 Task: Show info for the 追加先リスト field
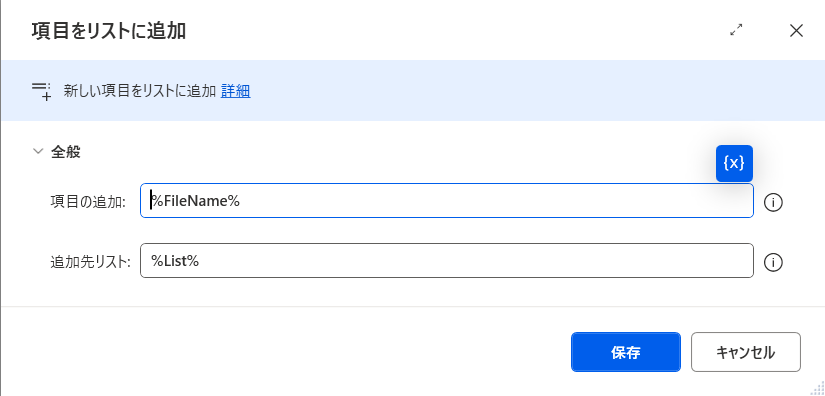[773, 262]
